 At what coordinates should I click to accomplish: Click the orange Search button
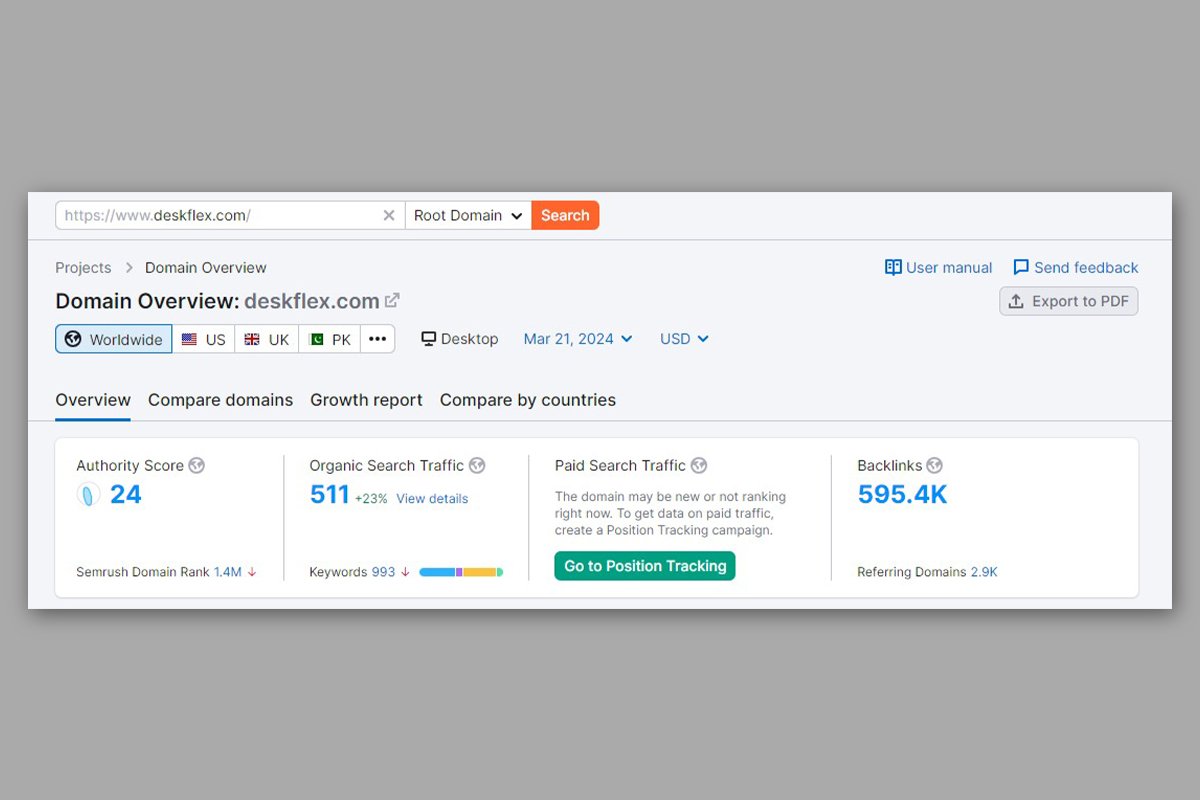pos(565,215)
